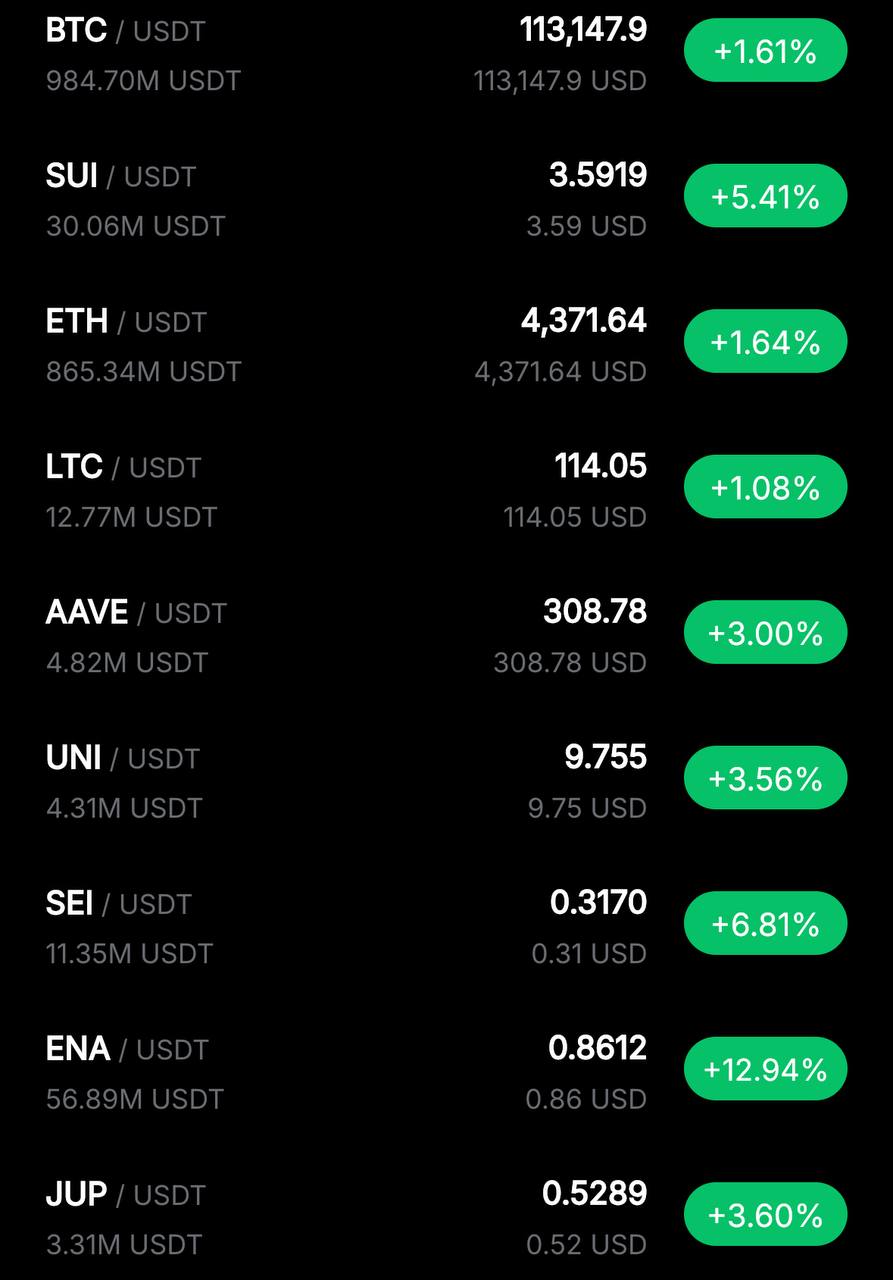Tap the +1.08% badge for LTC
This screenshot has height=1280, width=893.
(765, 488)
